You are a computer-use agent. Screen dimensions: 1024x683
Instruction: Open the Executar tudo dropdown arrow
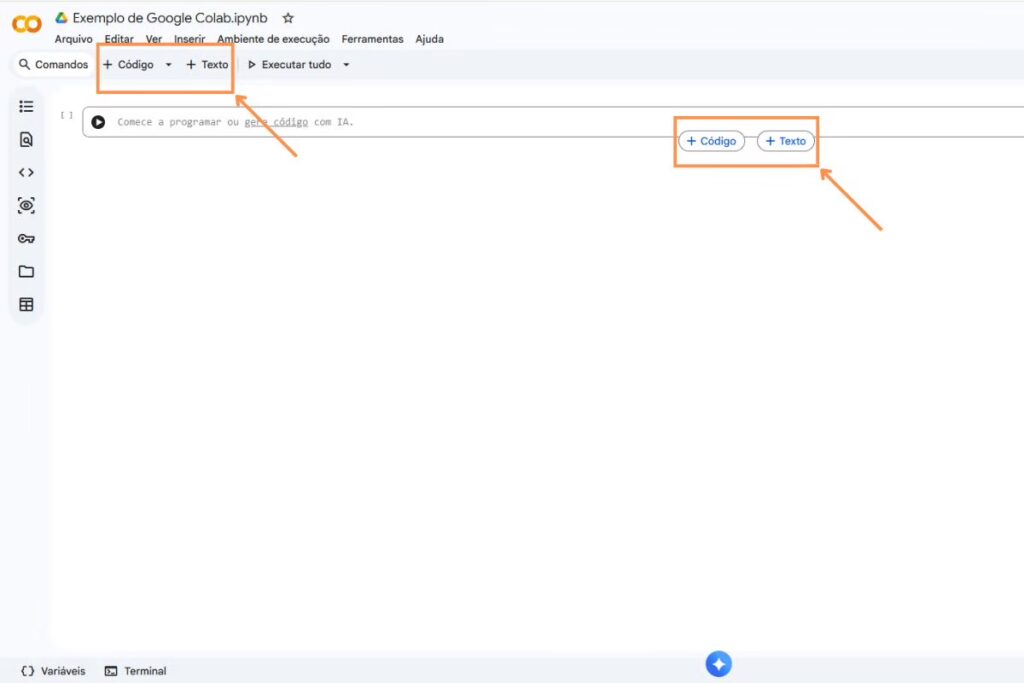[x=345, y=64]
